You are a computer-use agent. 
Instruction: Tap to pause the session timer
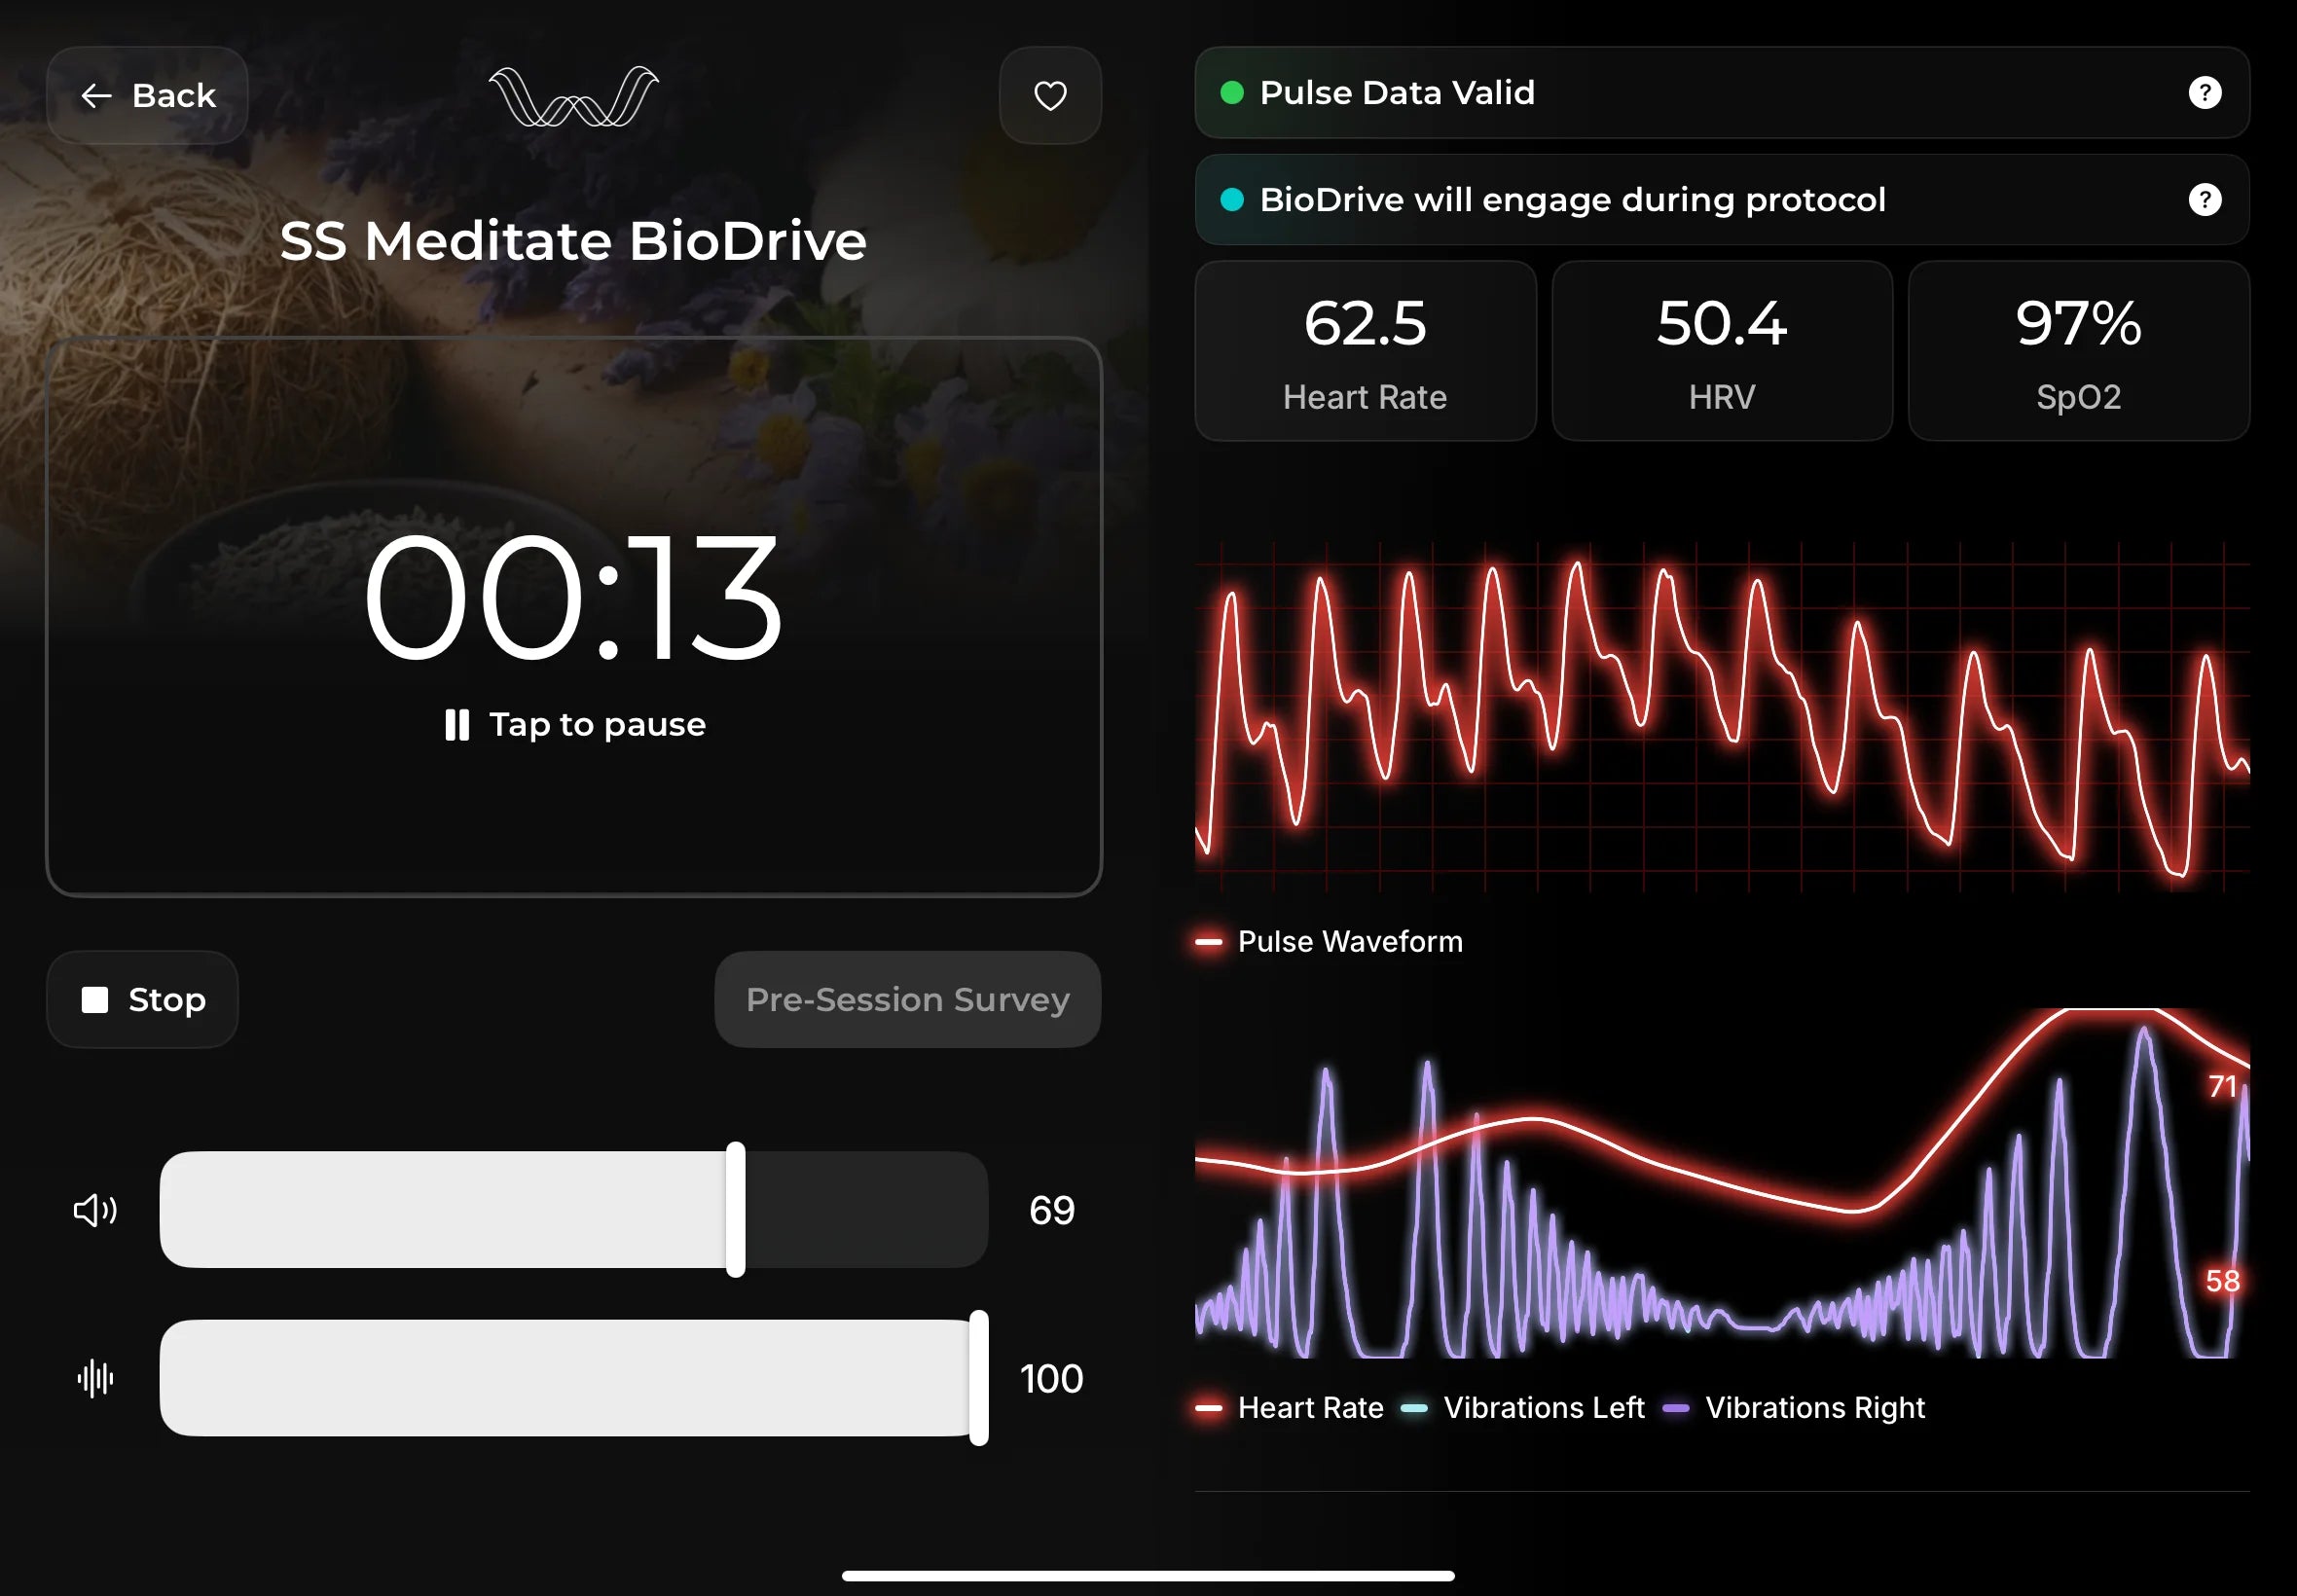(x=574, y=723)
